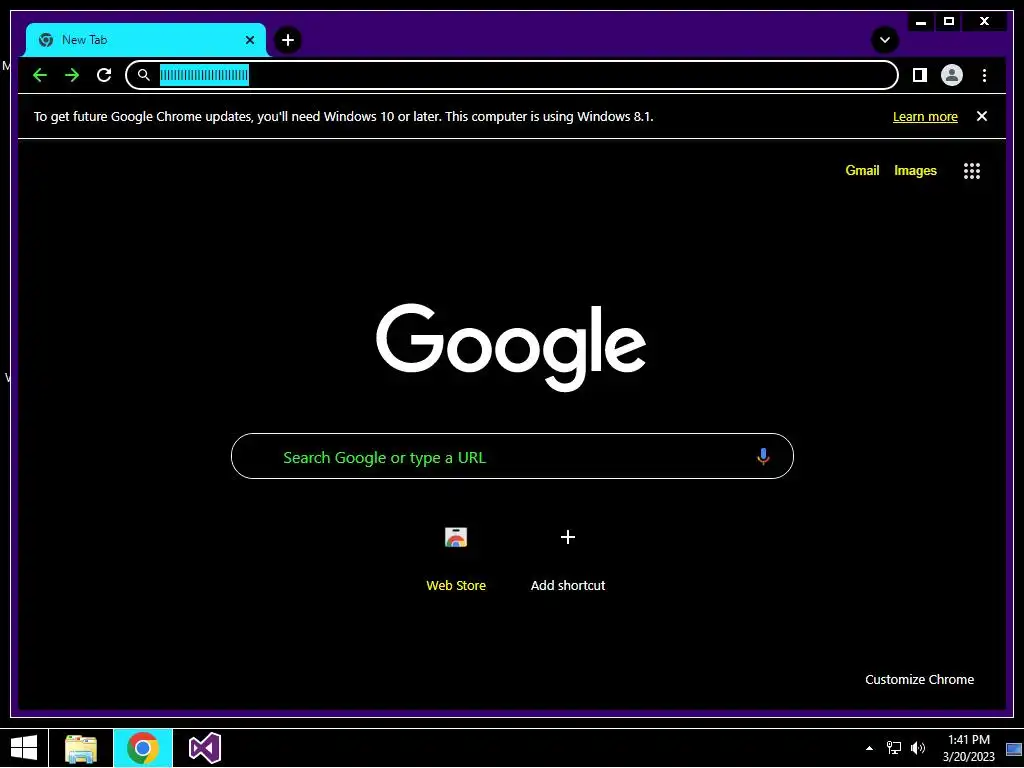
Task: Click Customize Chrome button
Action: click(x=920, y=679)
